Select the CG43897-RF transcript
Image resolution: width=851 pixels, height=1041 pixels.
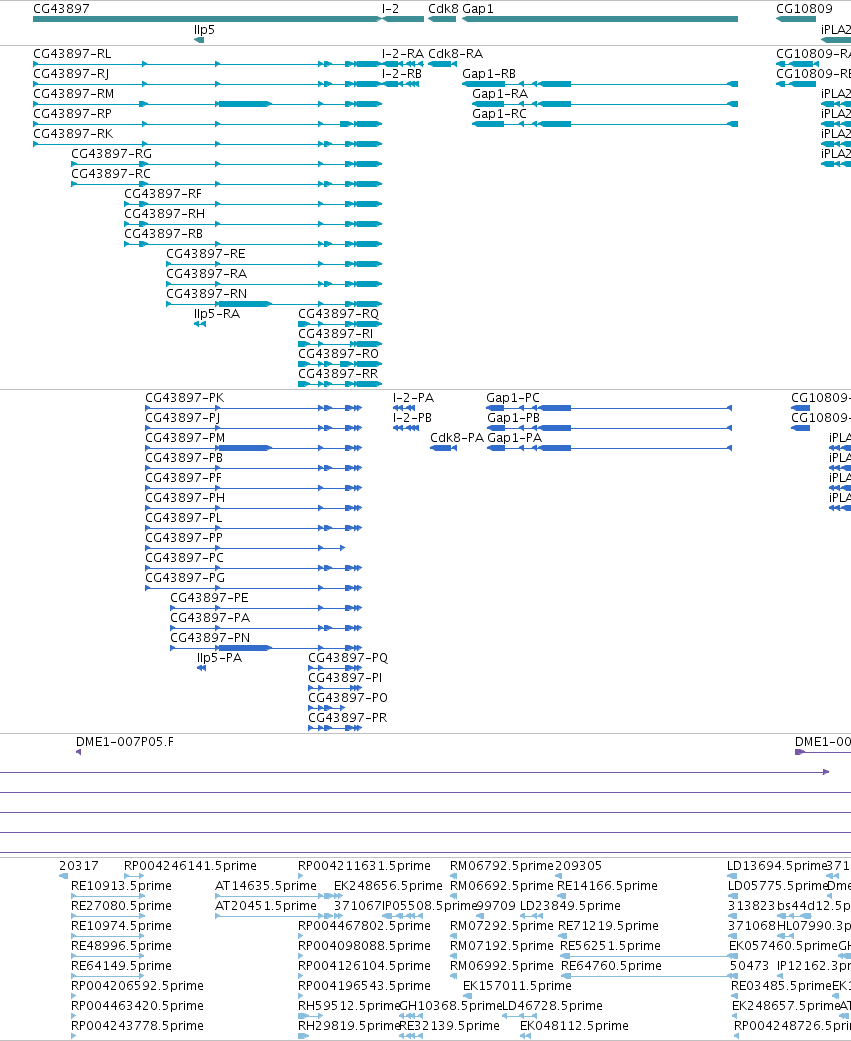coord(253,204)
